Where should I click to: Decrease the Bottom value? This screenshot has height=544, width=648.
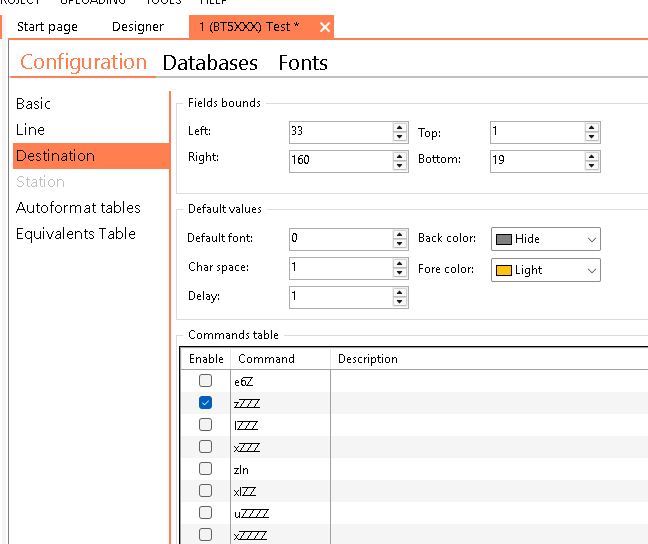coord(592,166)
